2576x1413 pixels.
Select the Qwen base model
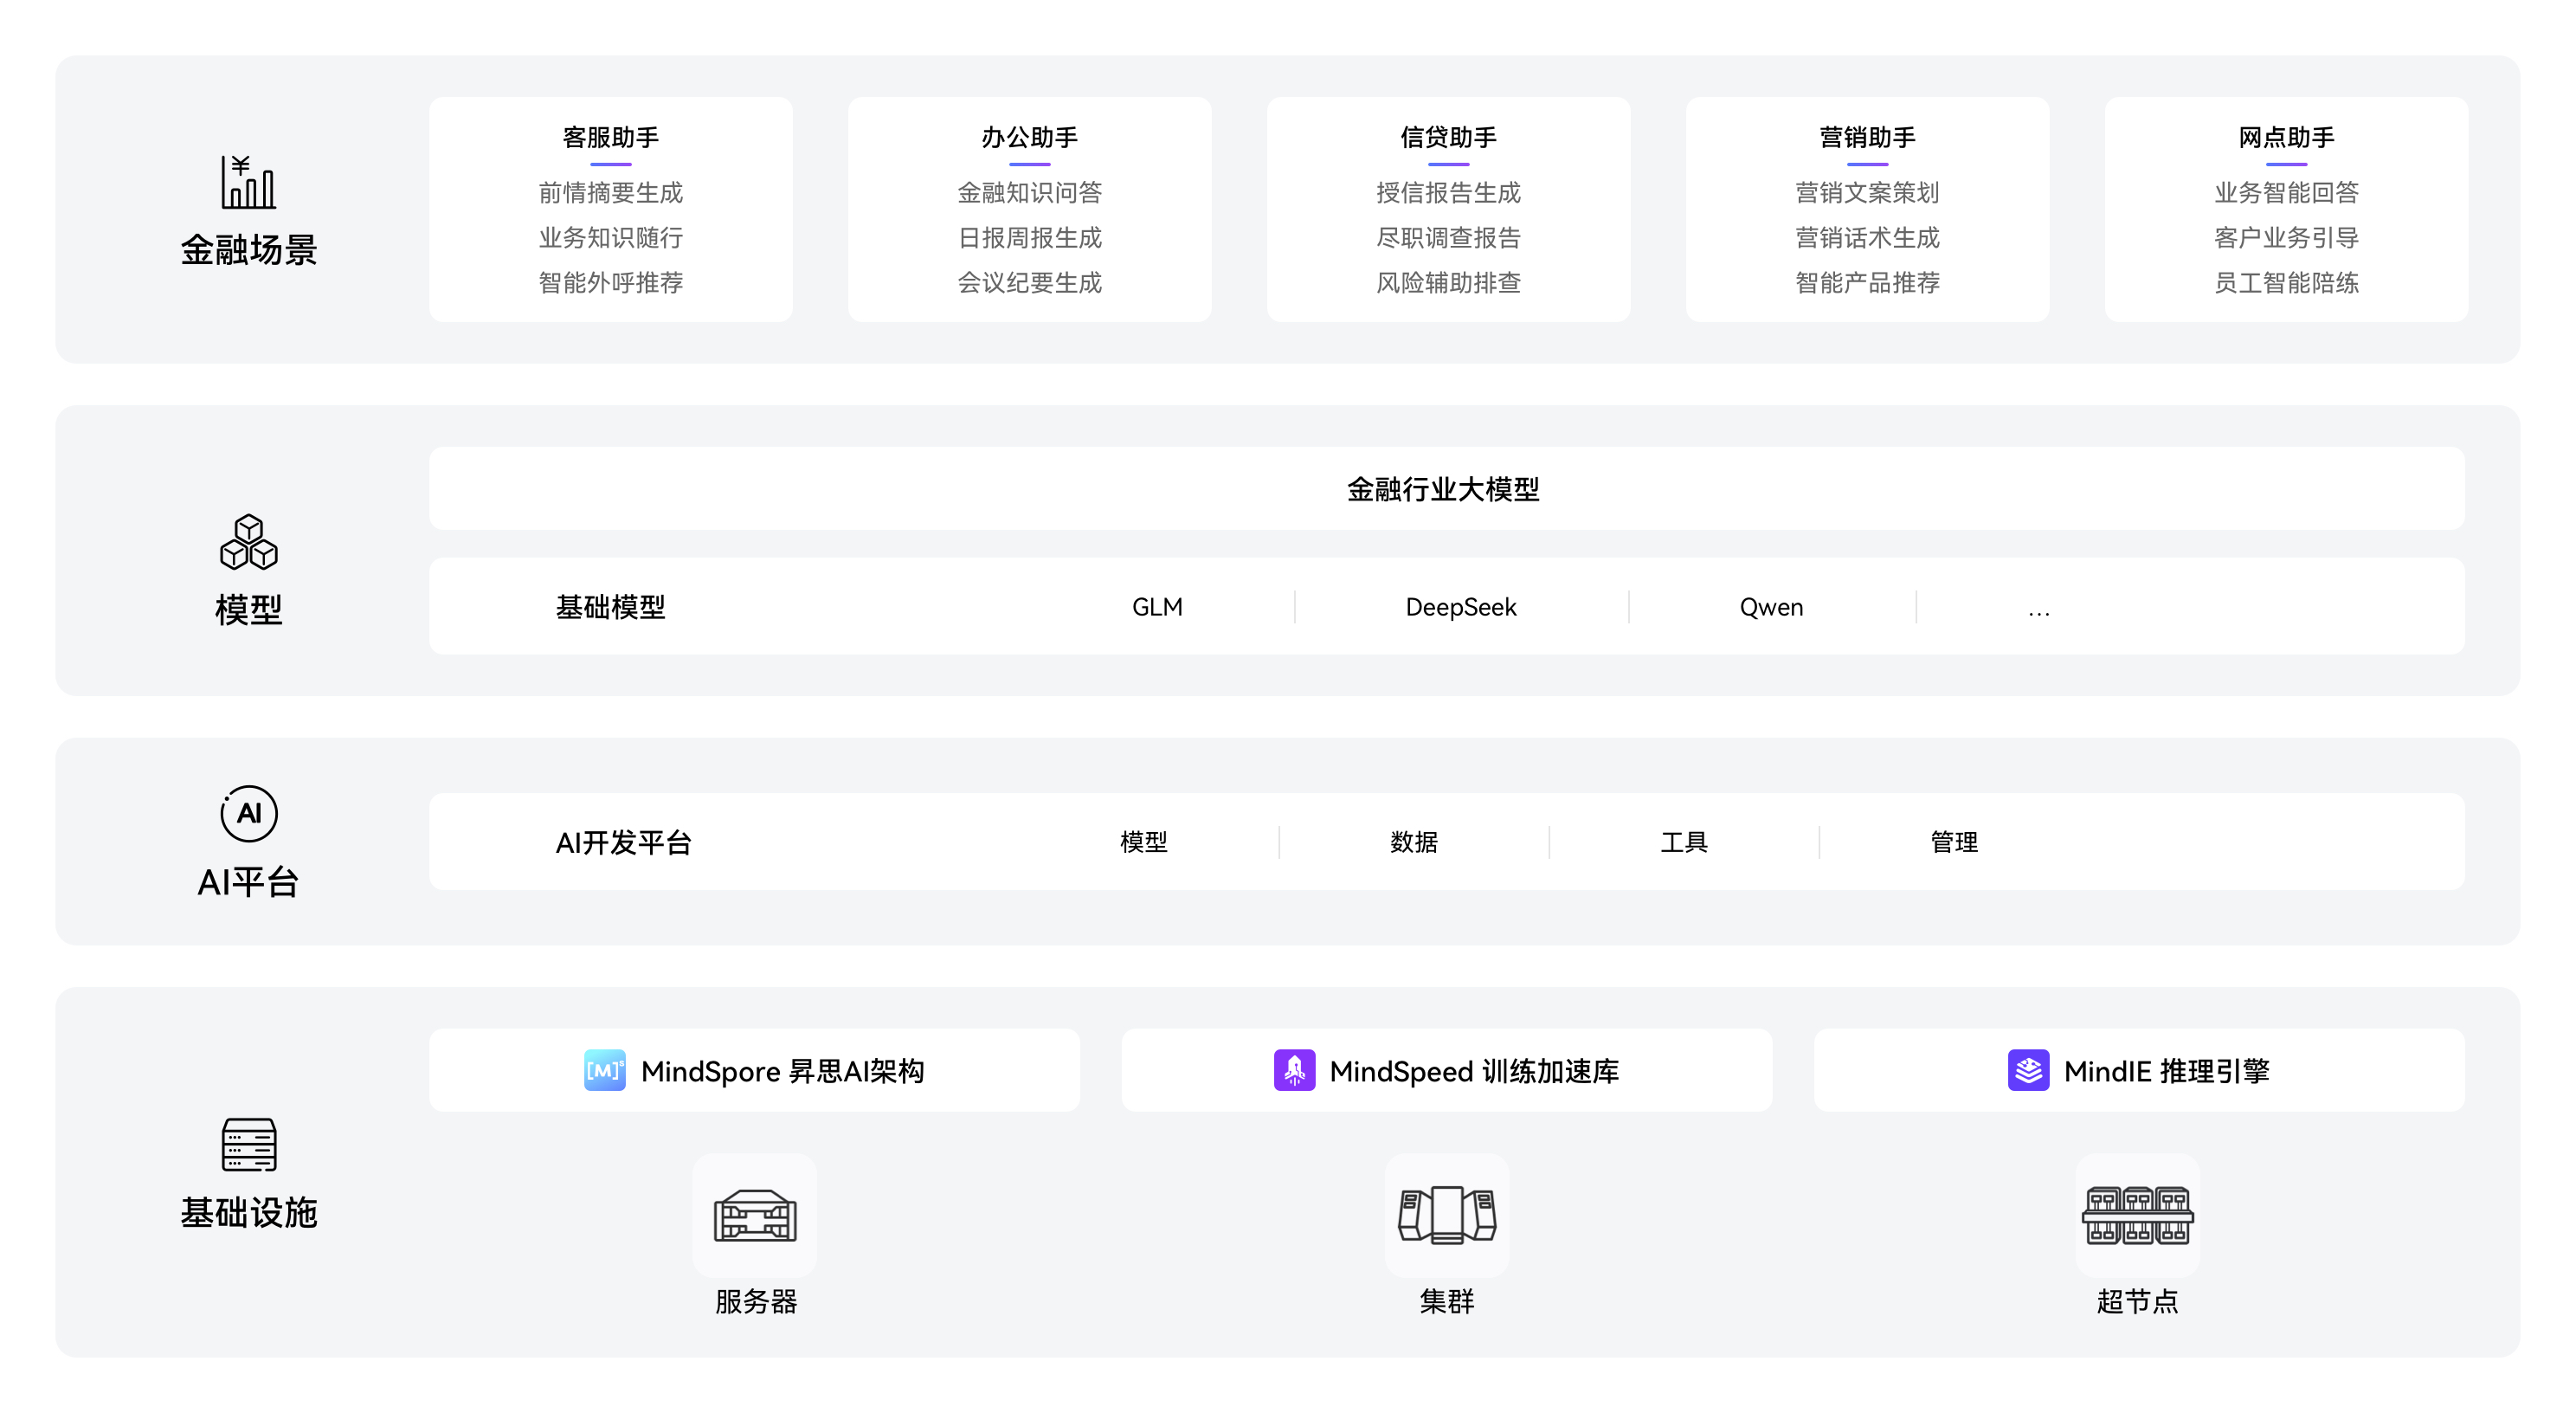tap(1771, 607)
